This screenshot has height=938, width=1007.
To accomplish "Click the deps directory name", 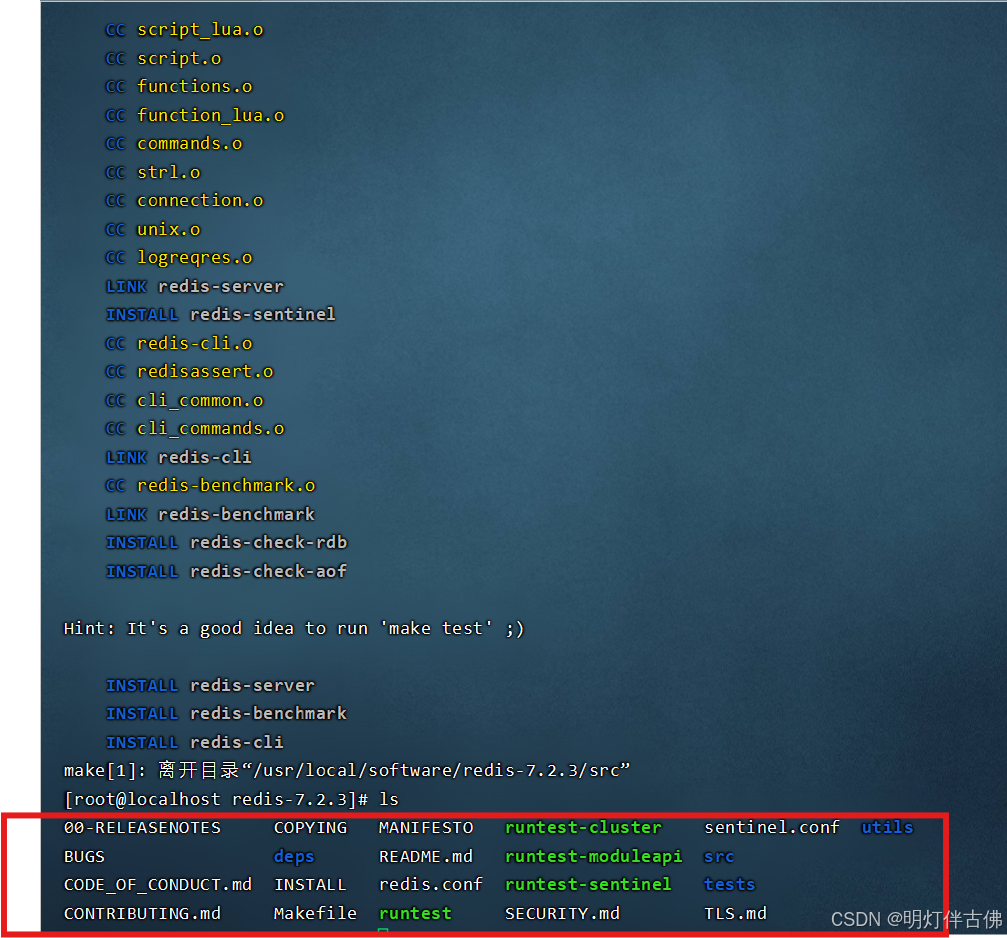I will [294, 857].
